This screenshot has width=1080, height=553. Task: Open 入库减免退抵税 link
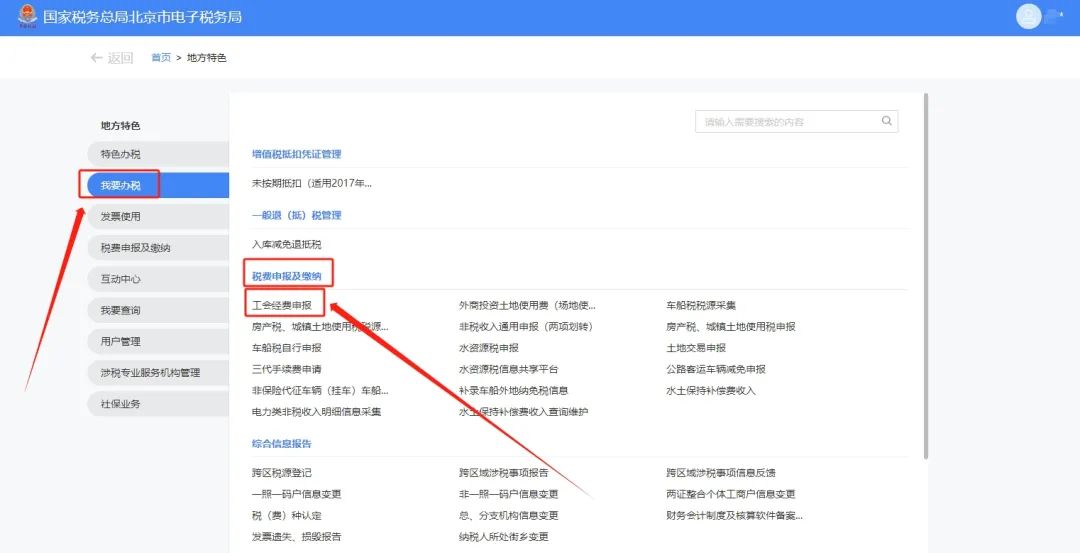point(287,244)
